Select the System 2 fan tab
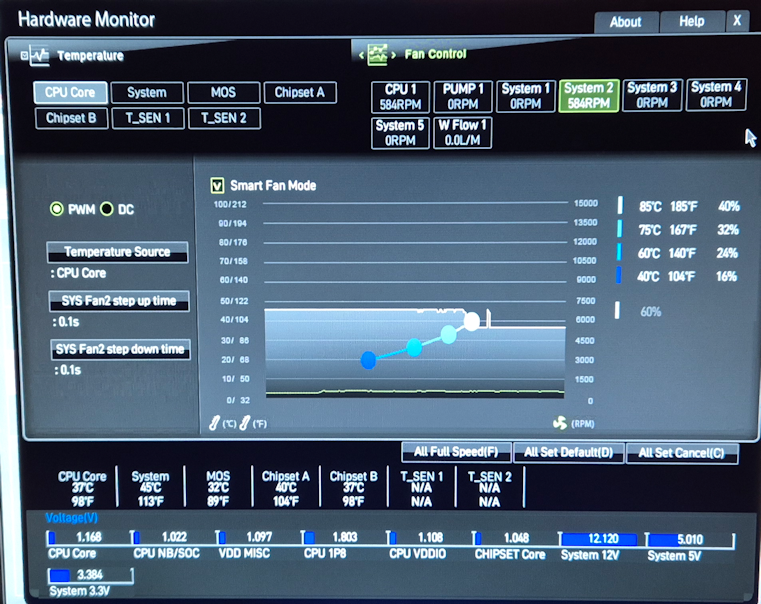 coord(589,96)
